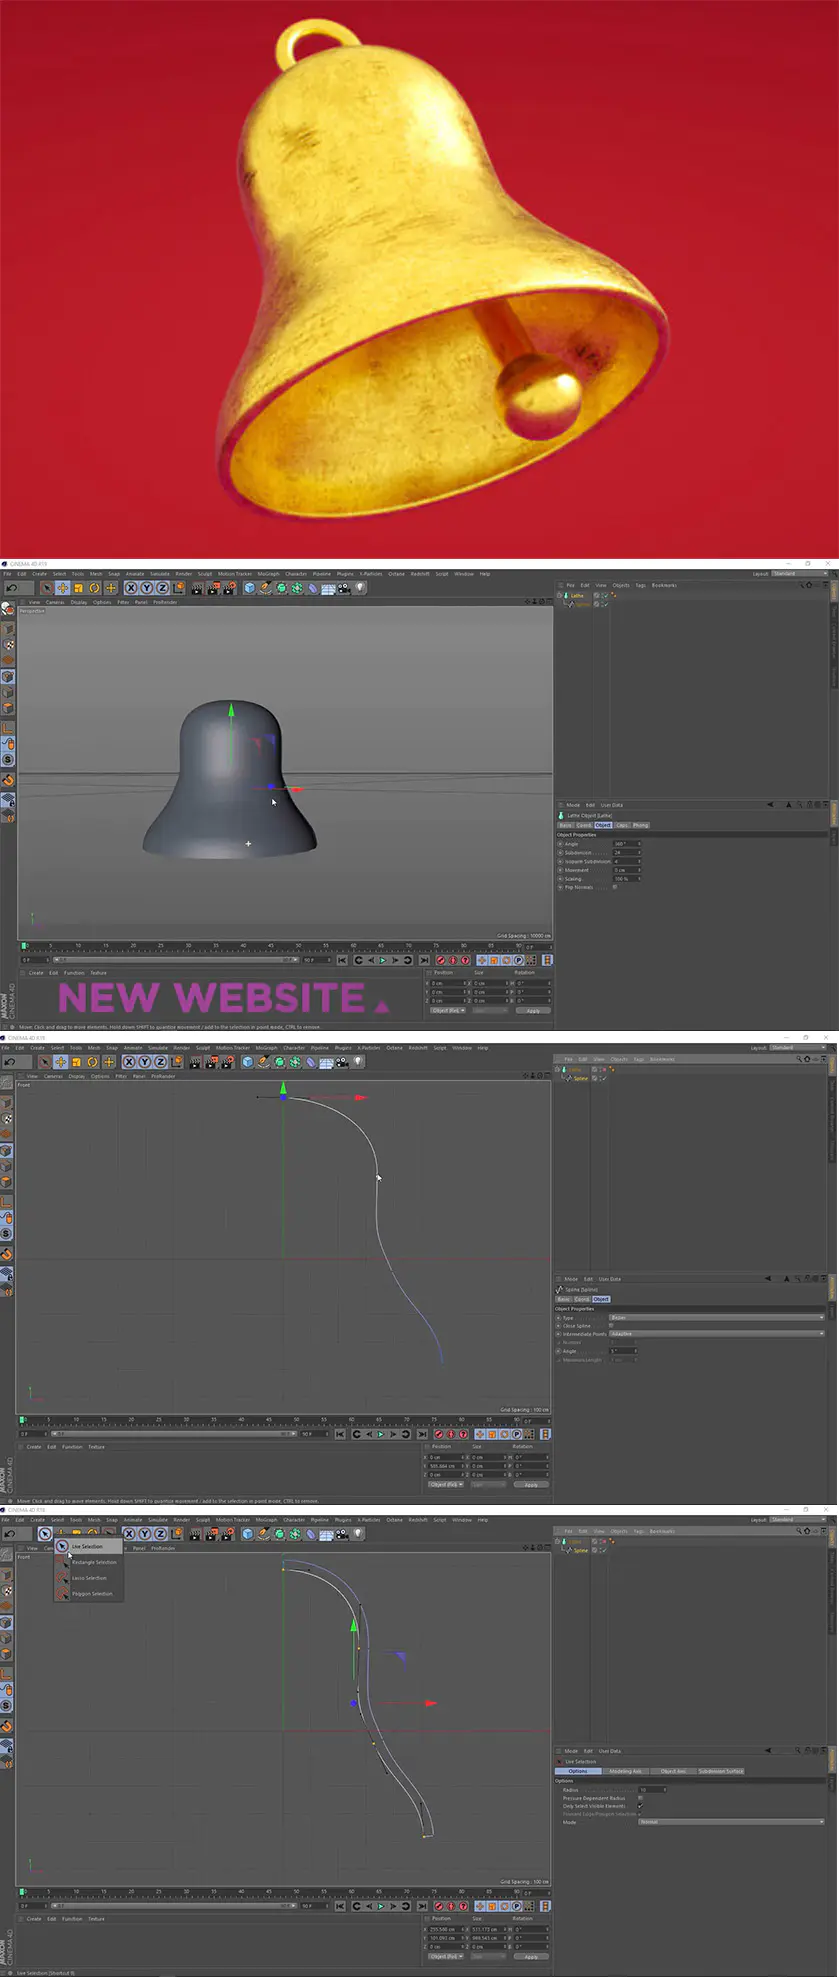The width and height of the screenshot is (839, 1977).
Task: Toggle Z axis lock in Perspective Lathe window
Action: coord(162,588)
